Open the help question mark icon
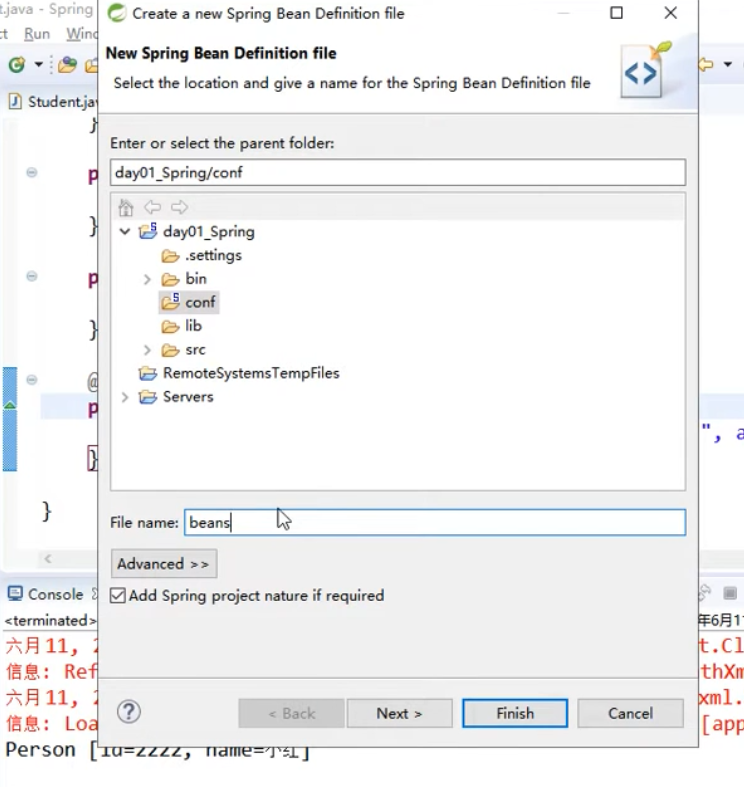 click(x=129, y=712)
